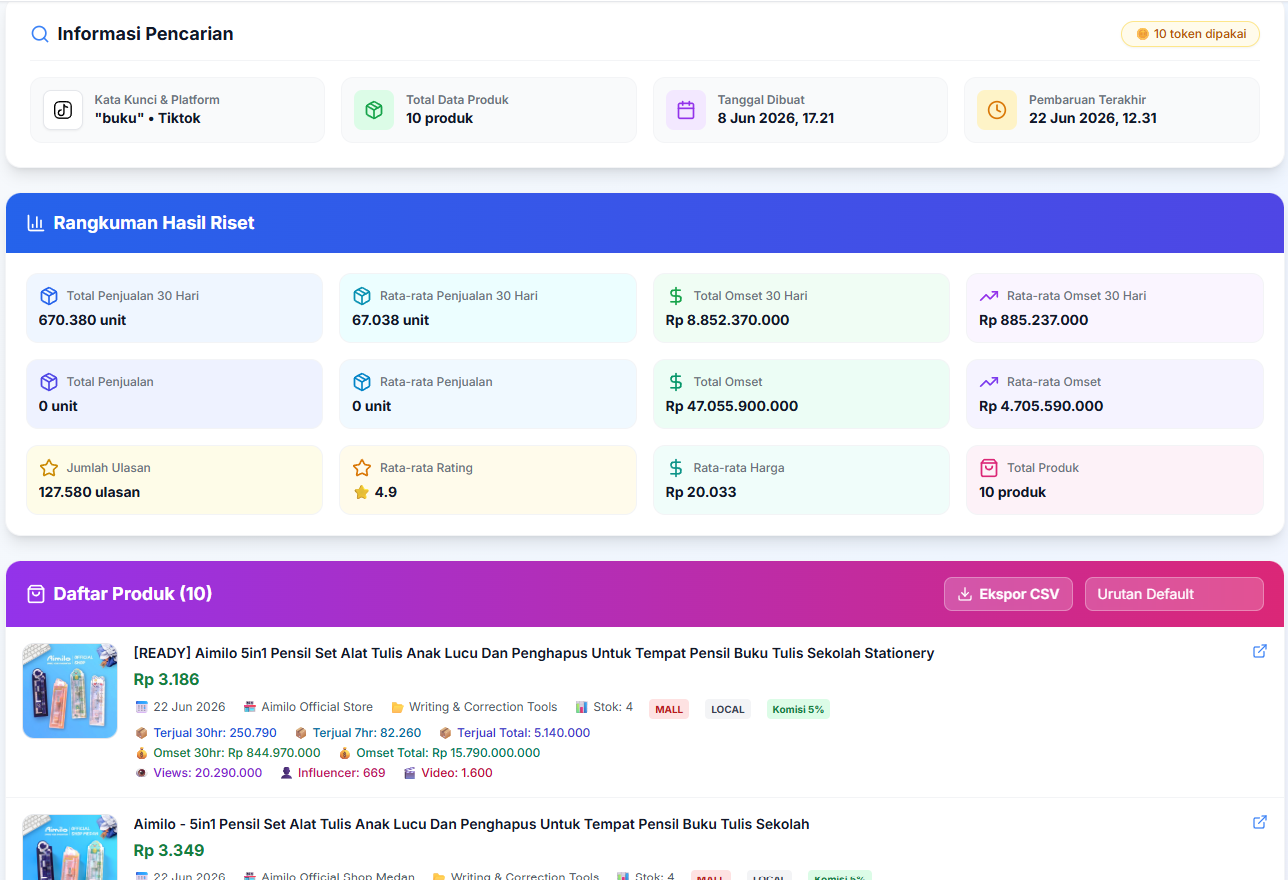Click the price Rp 3.349
Viewport: 1288px width, 880px height.
pyautogui.click(x=169, y=851)
